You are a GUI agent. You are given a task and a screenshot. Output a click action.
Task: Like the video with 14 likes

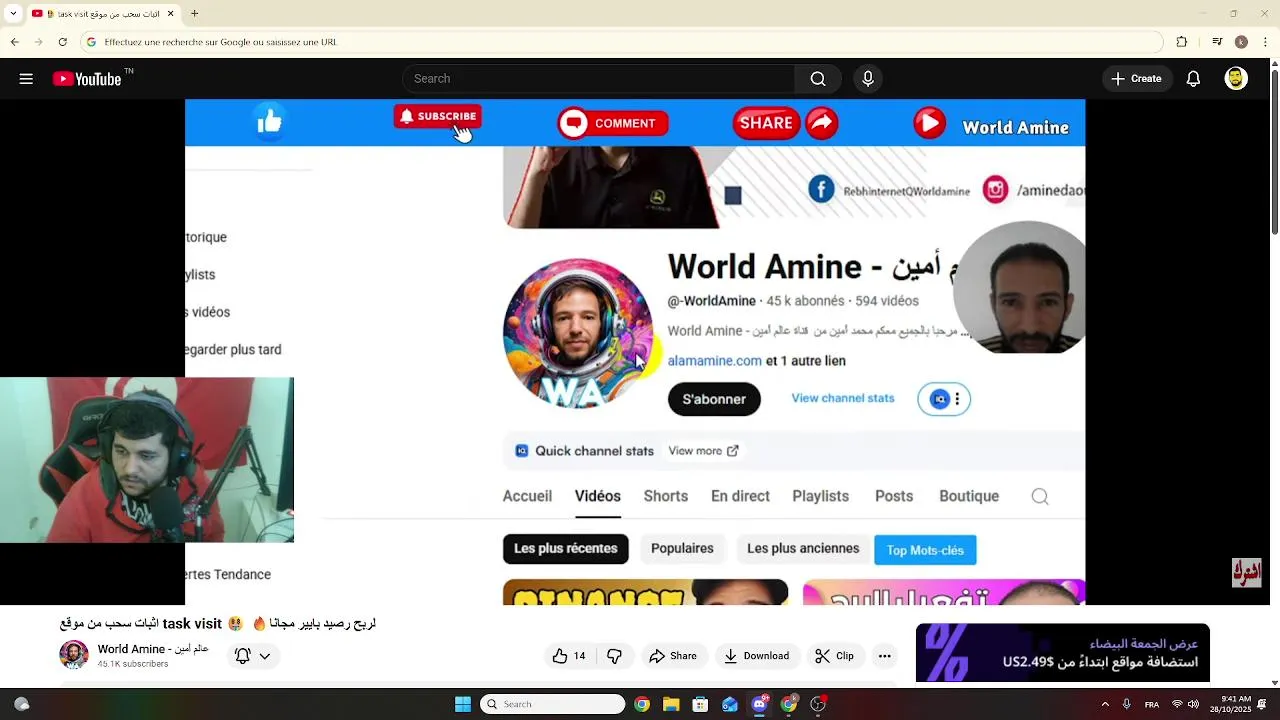coord(569,656)
